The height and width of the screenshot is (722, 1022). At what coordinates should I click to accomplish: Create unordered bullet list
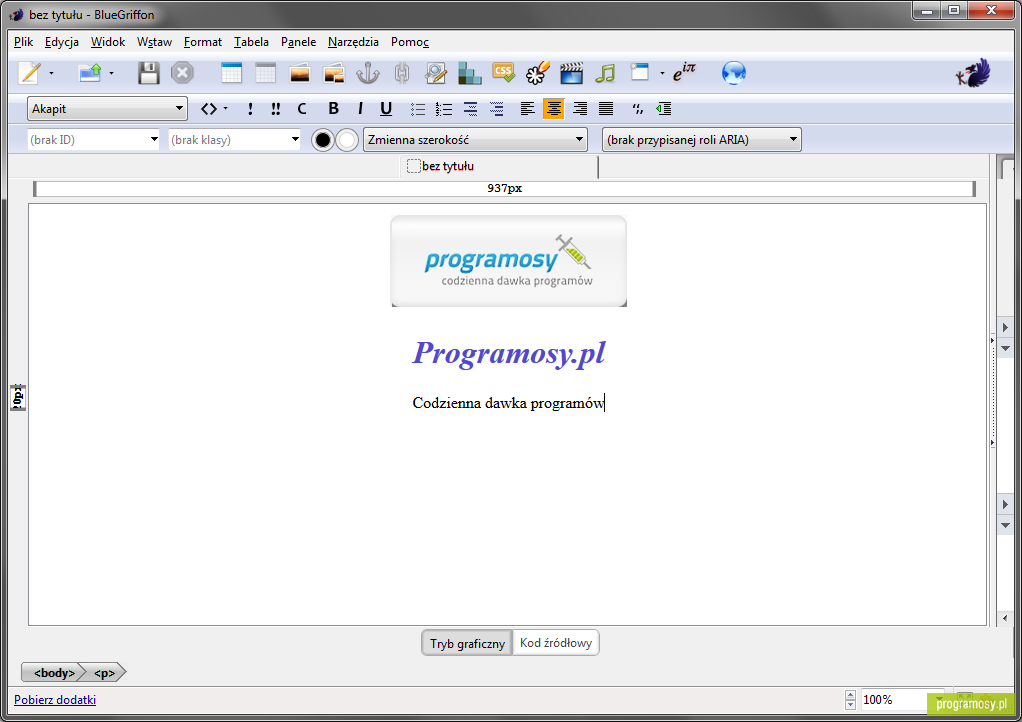418,109
